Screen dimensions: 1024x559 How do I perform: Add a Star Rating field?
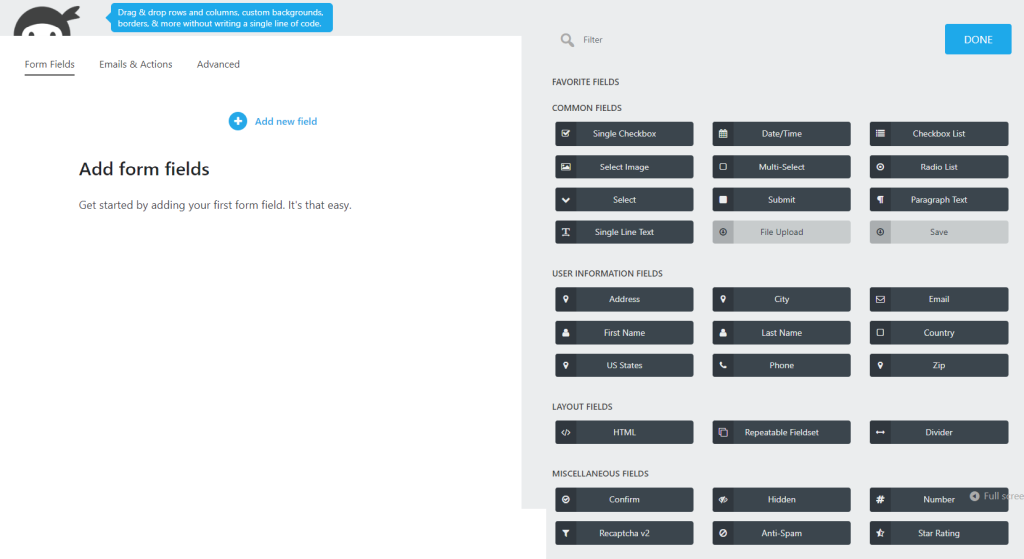(939, 533)
